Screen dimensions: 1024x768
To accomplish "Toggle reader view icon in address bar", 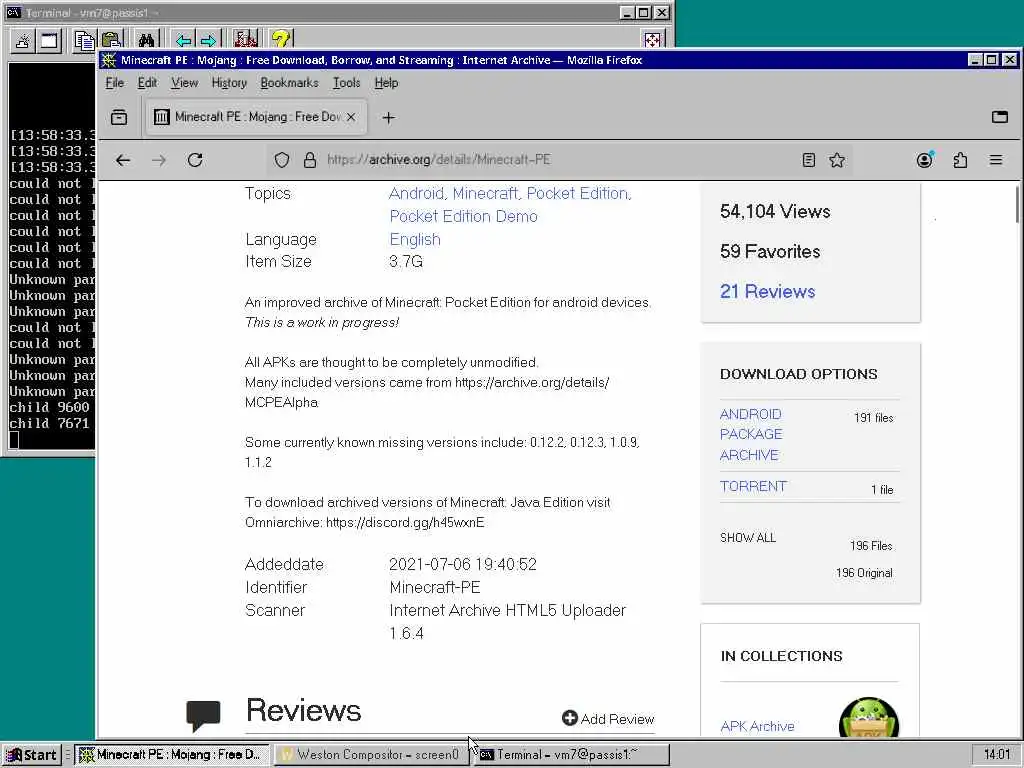I will click(808, 160).
